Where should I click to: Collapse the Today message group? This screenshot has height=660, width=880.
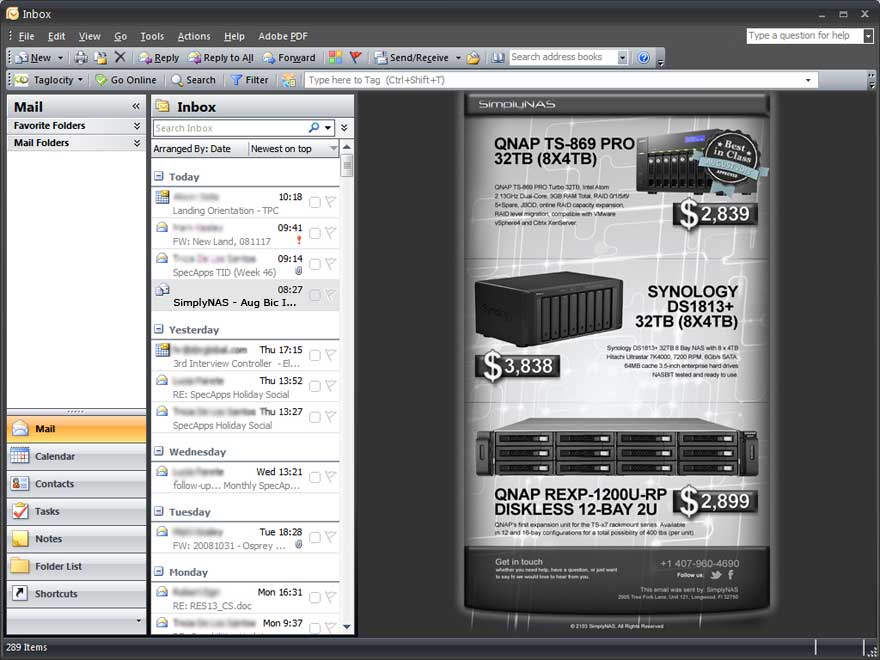[159, 176]
